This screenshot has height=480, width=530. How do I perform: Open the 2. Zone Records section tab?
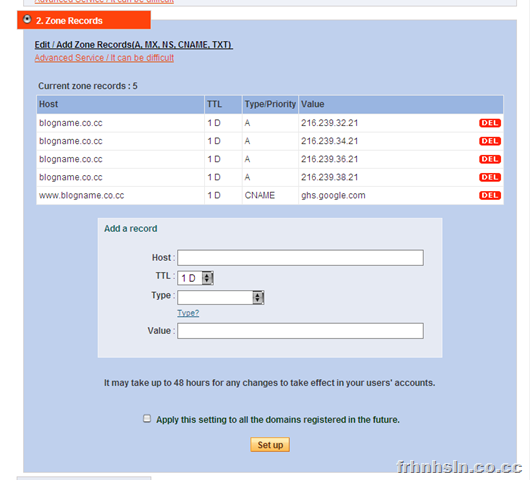tap(84, 20)
